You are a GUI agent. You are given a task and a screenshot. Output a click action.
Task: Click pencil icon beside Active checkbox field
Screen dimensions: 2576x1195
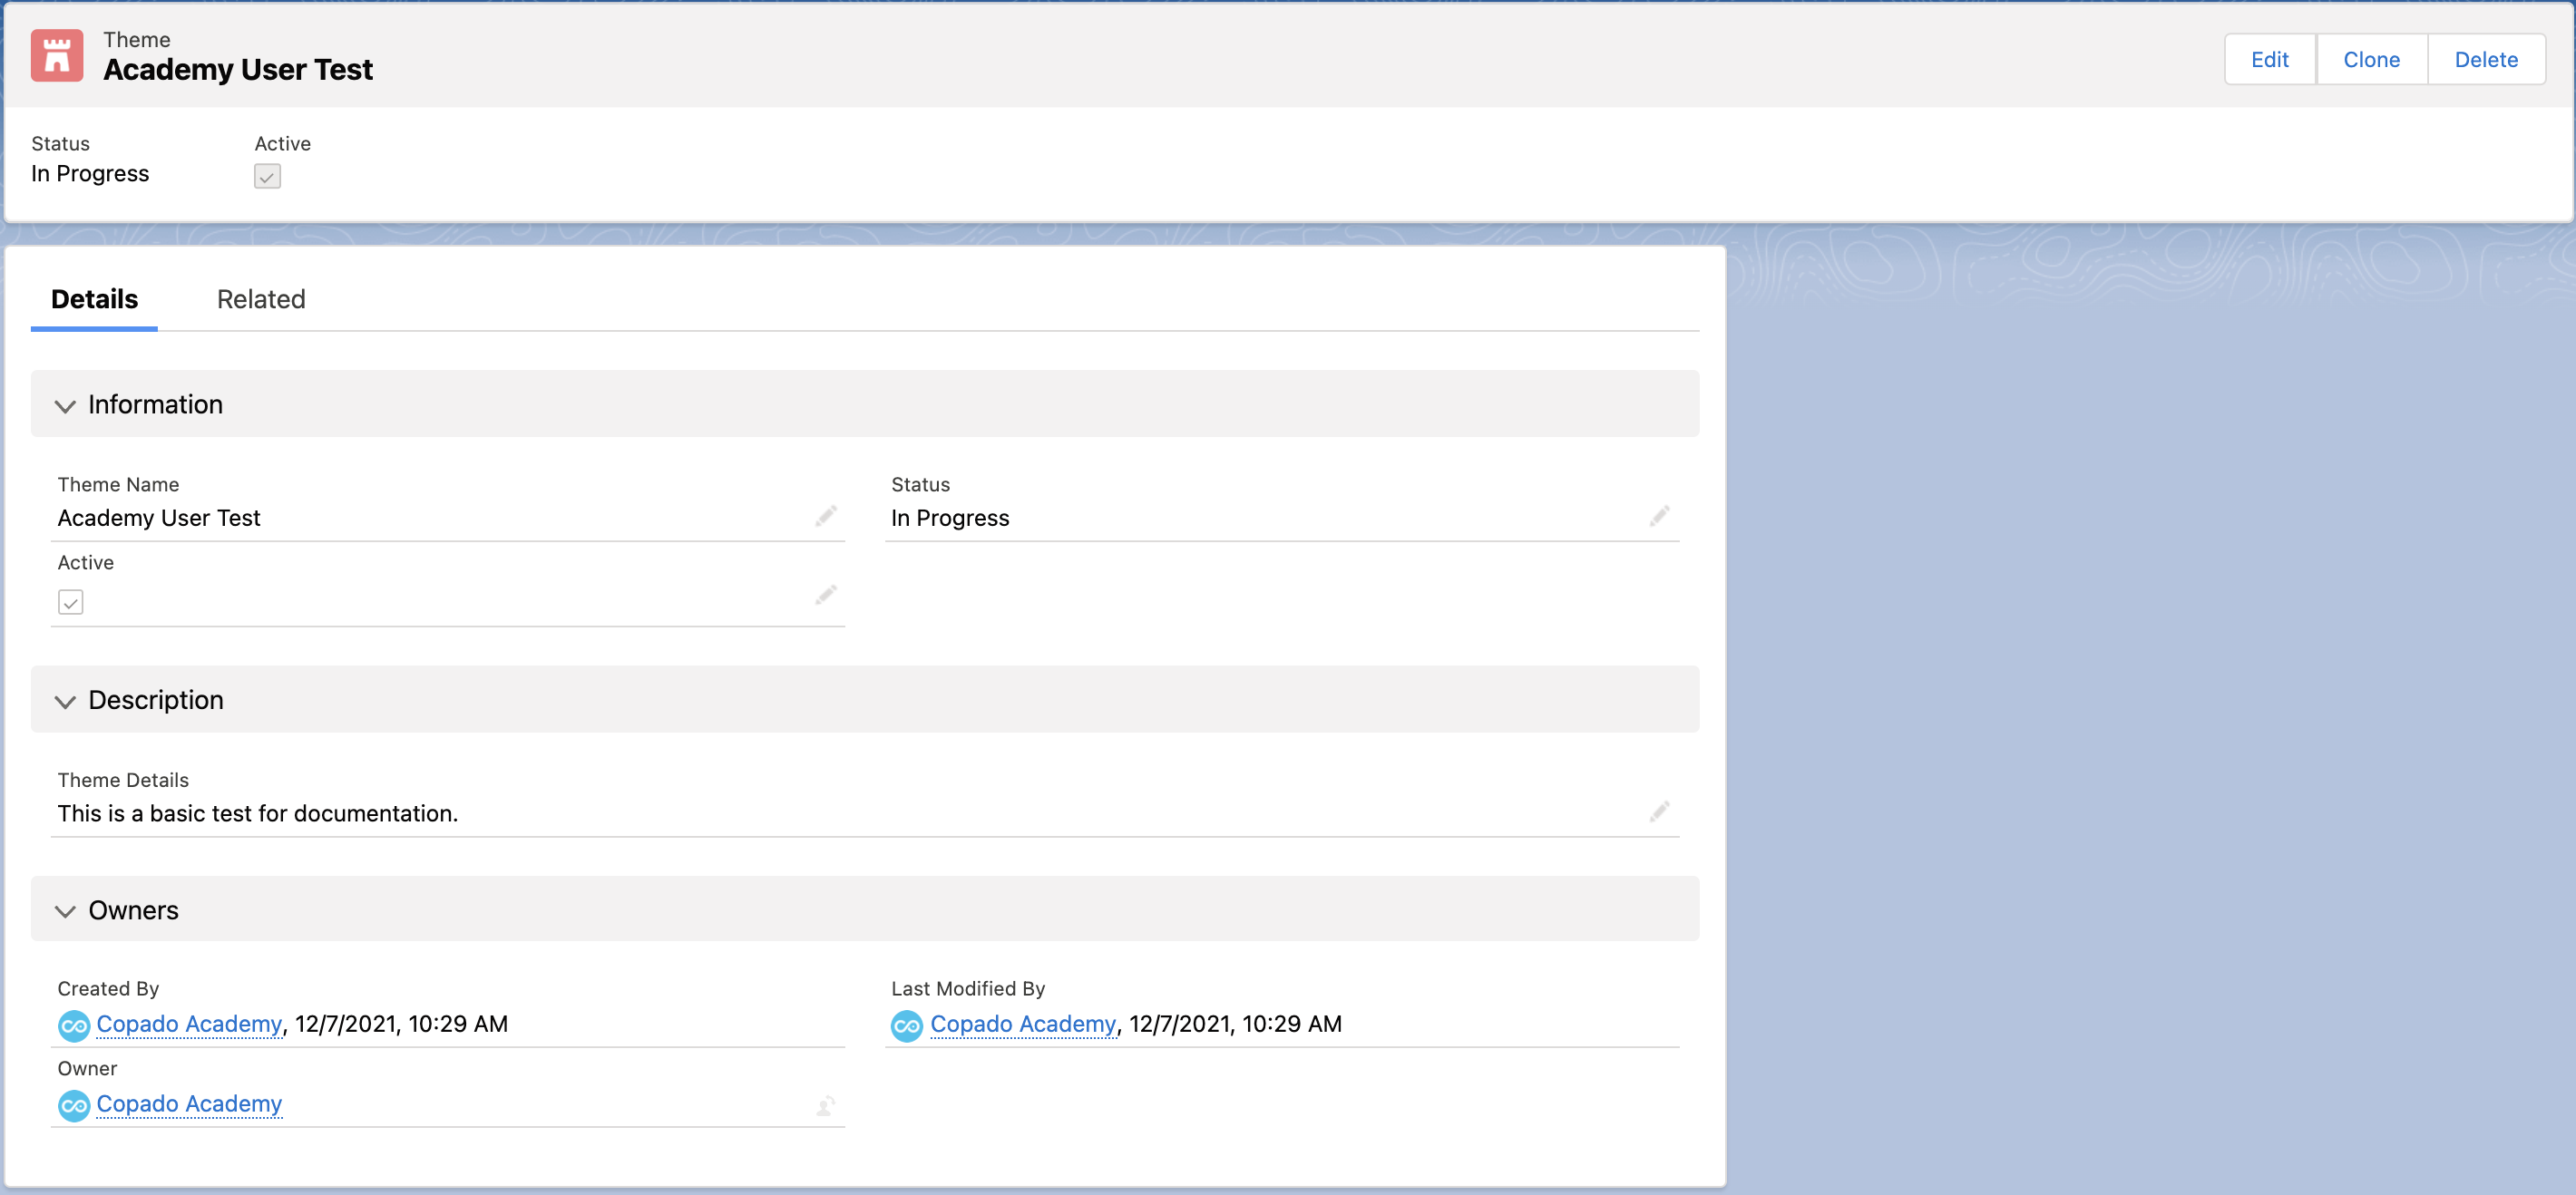pos(825,596)
